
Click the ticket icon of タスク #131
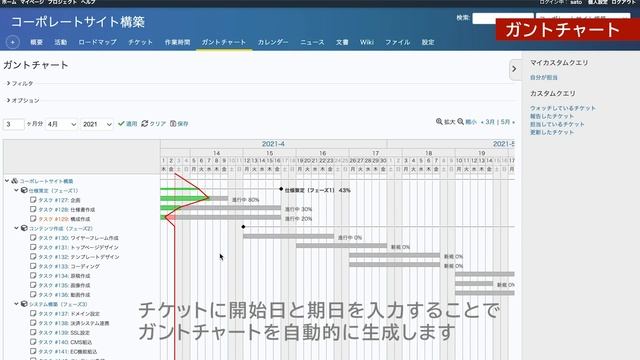point(33,247)
